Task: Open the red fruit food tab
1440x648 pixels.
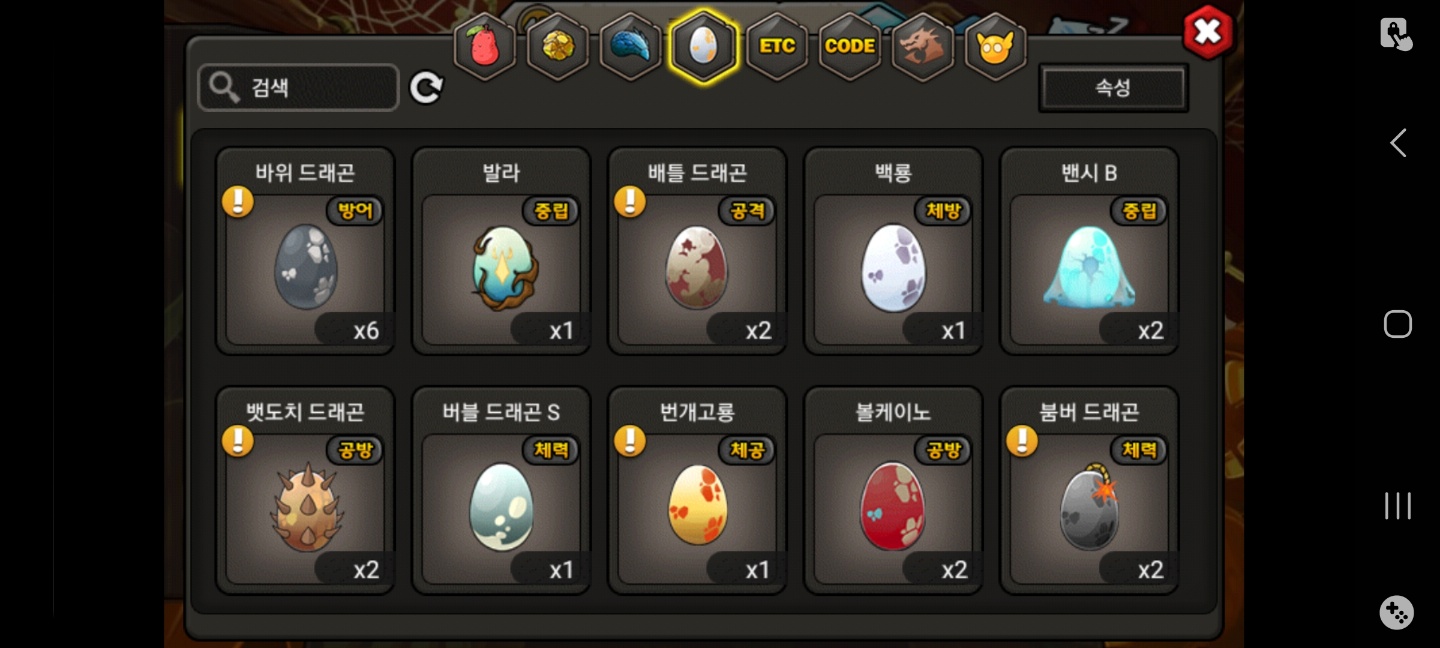Action: pos(485,46)
